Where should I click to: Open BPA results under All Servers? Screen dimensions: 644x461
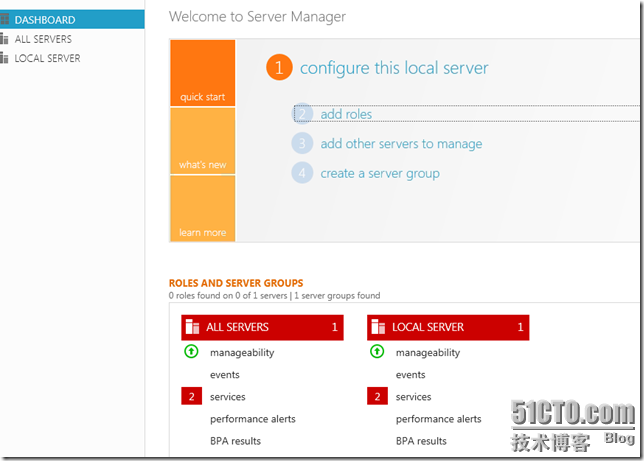235,441
